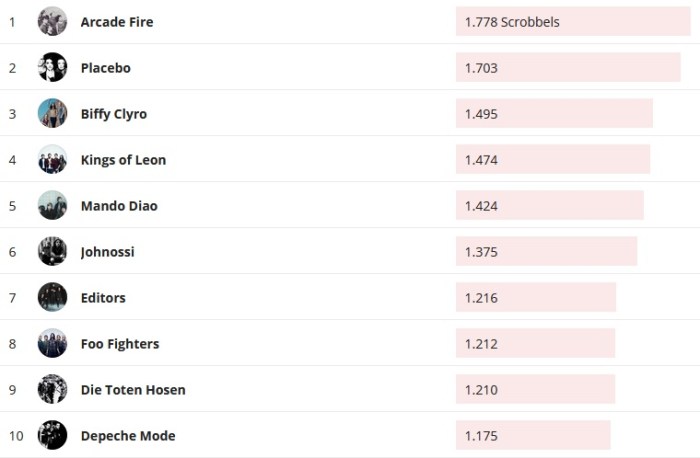Open the Depeche Mode avatar thumbnail

[52, 435]
